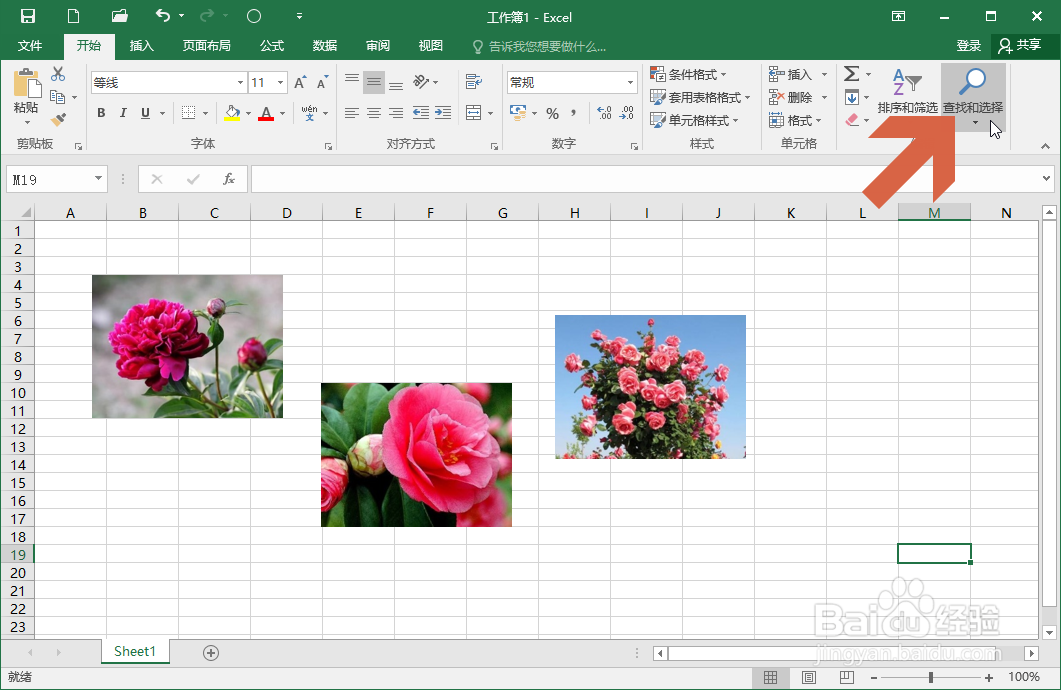Cut selection with scissors icon
This screenshot has height=690, width=1061.
[58, 74]
